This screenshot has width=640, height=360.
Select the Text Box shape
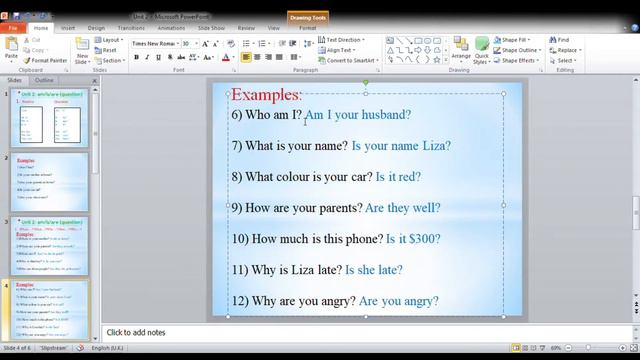(390, 41)
